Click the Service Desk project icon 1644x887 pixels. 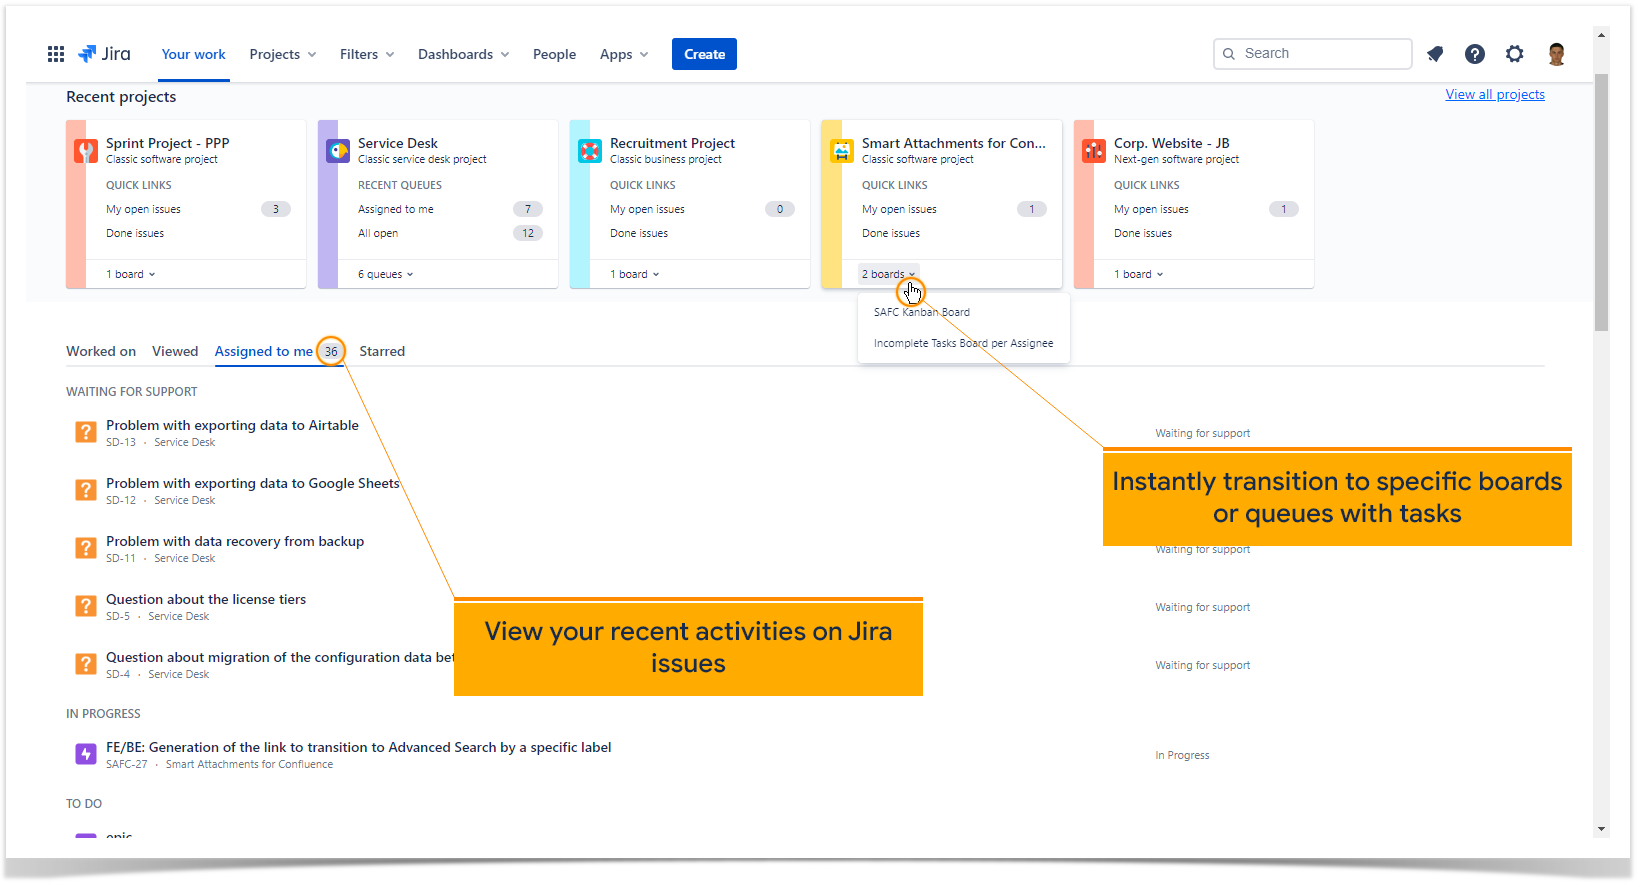click(x=338, y=151)
